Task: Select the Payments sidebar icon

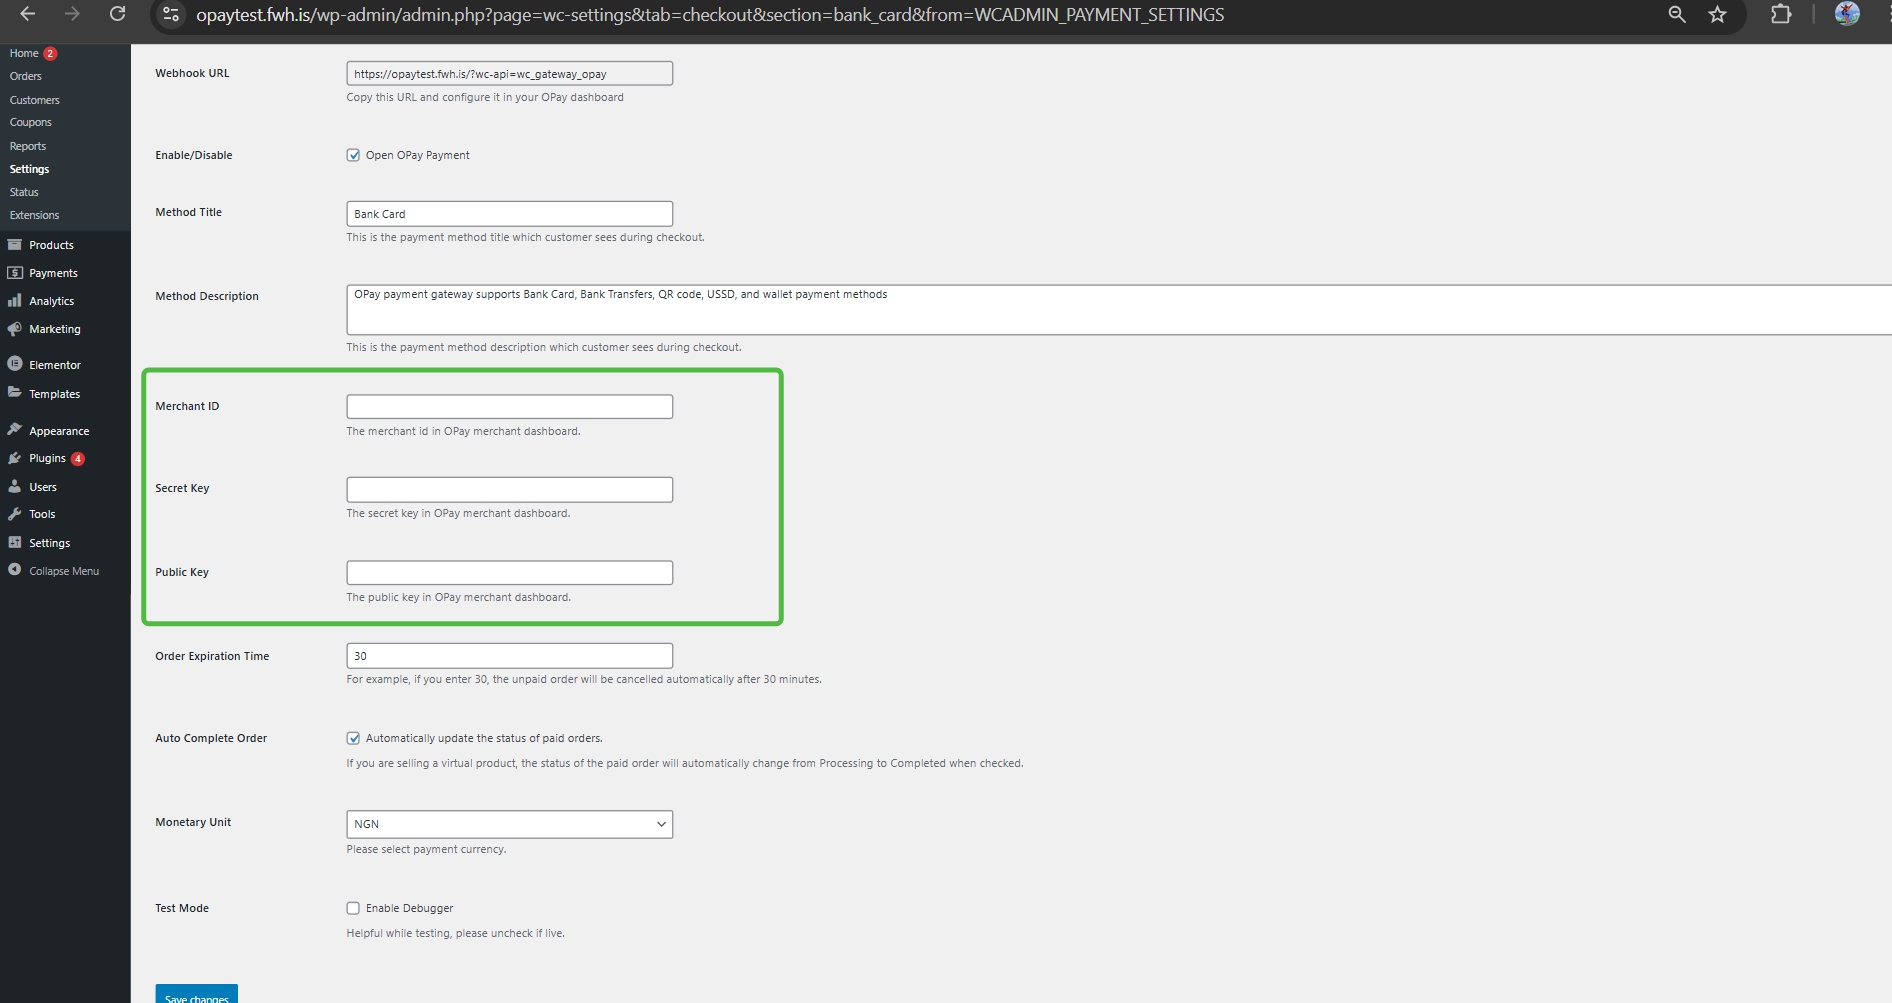Action: (x=15, y=272)
